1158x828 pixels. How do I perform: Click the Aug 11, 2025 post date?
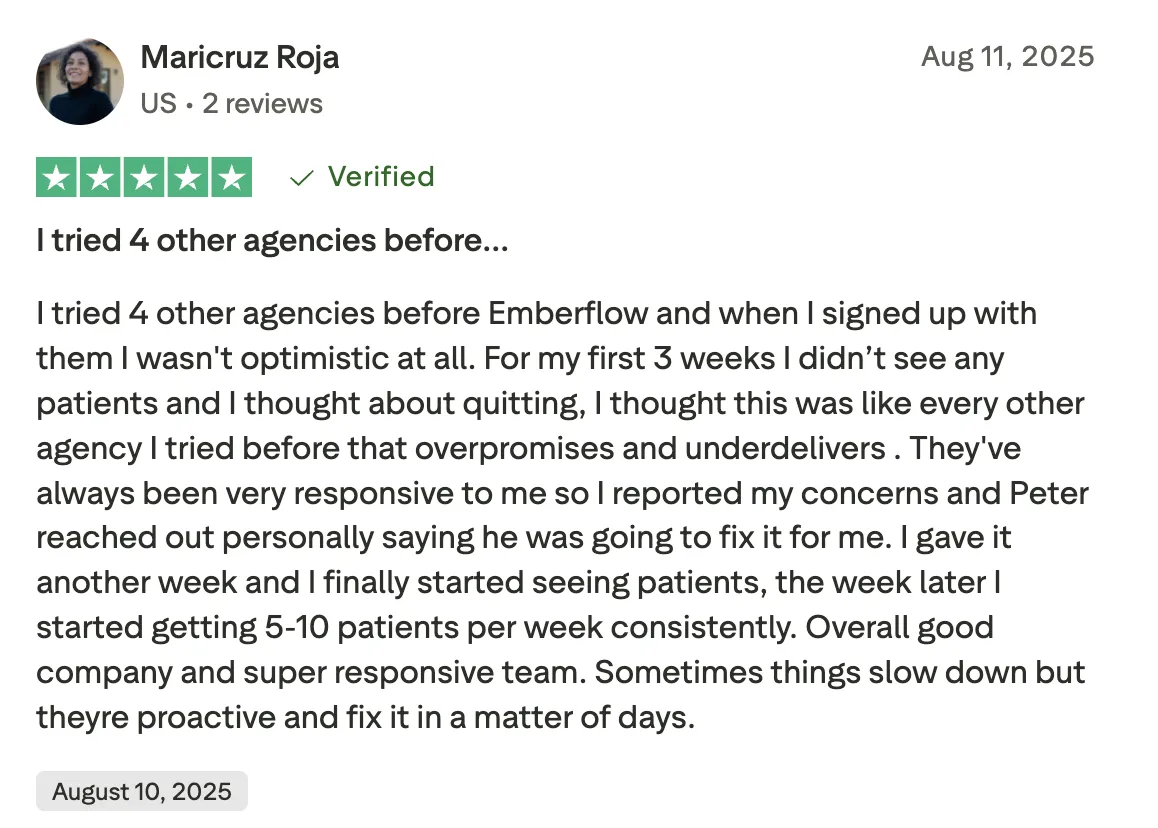click(x=1007, y=57)
